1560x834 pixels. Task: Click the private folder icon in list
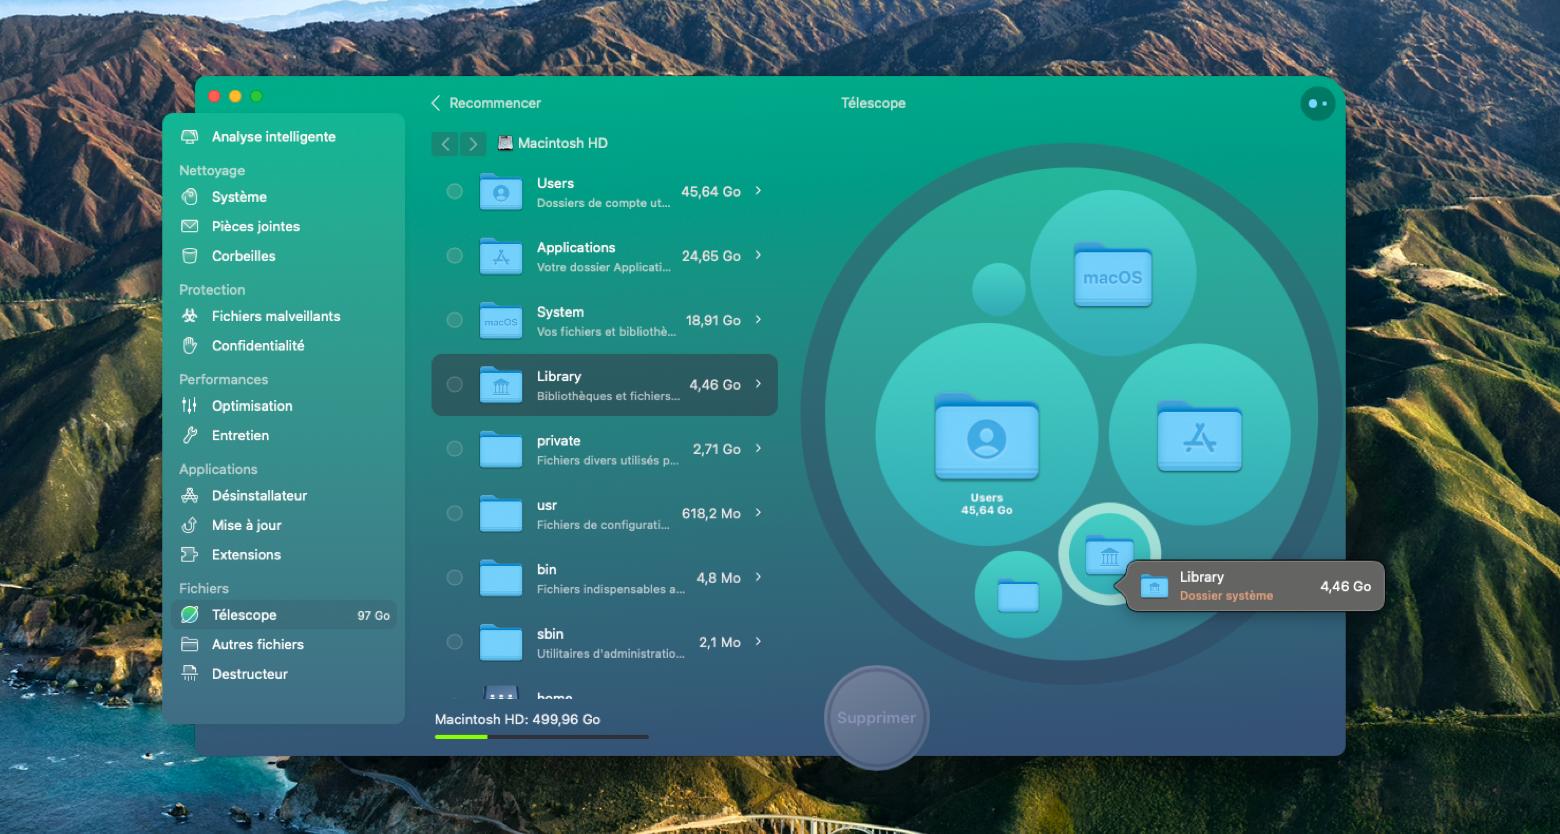pyautogui.click(x=501, y=449)
